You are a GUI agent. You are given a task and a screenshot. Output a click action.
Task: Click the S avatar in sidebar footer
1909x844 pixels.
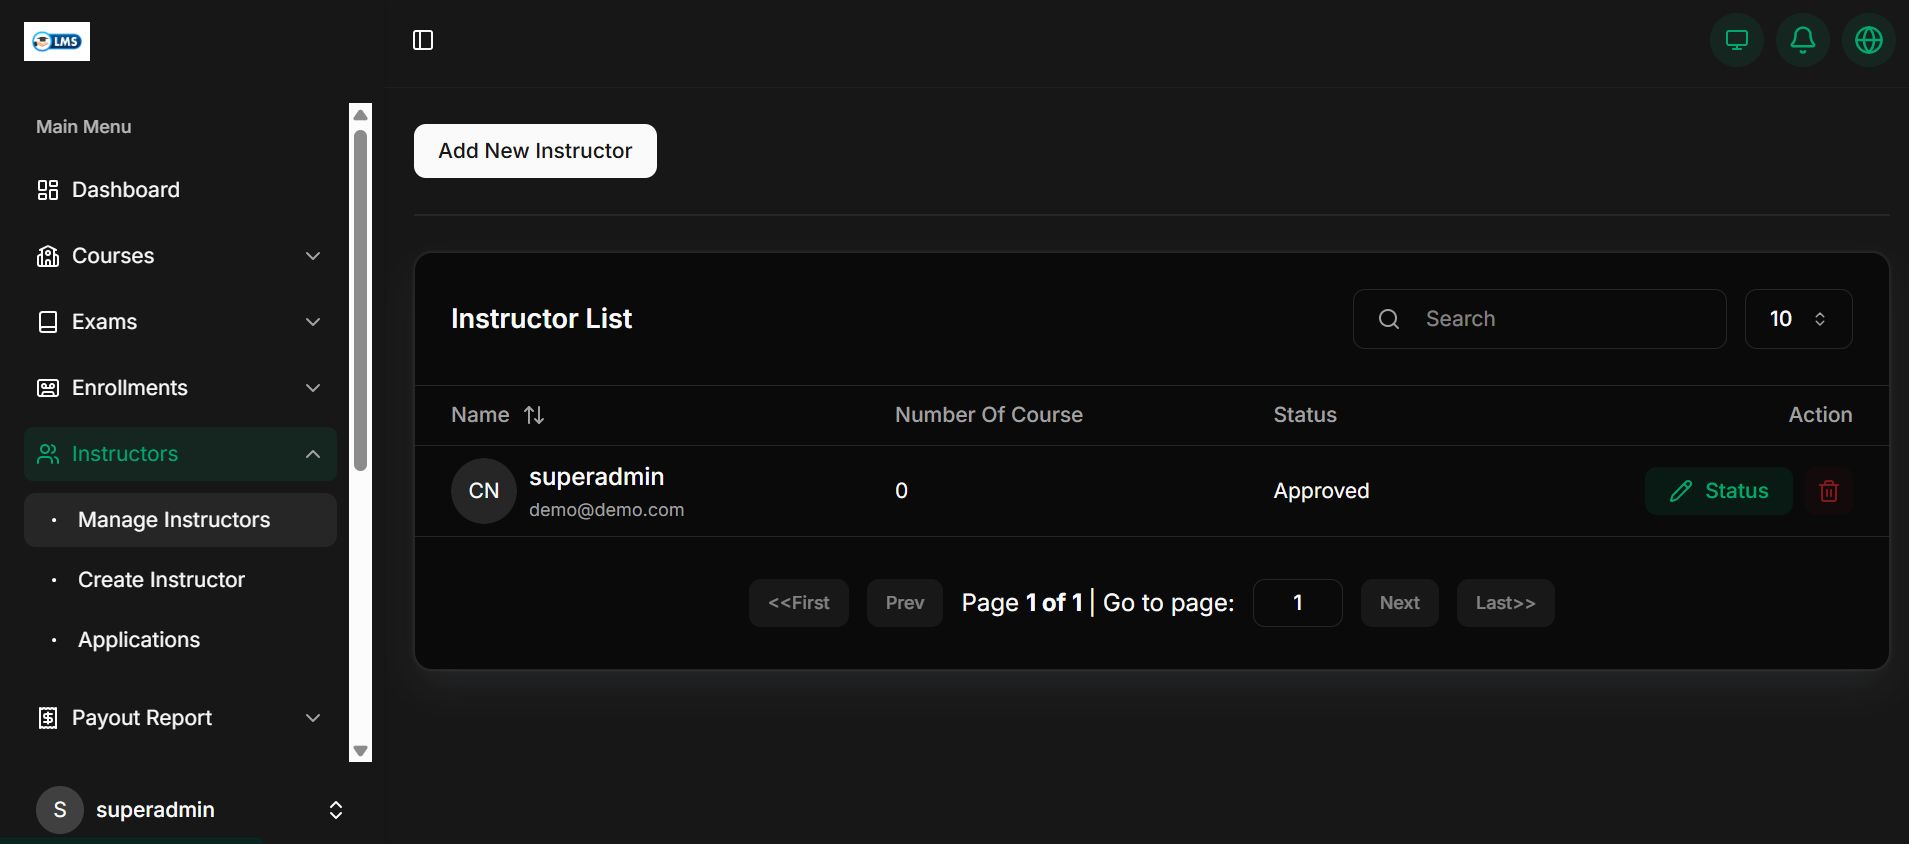pos(60,810)
